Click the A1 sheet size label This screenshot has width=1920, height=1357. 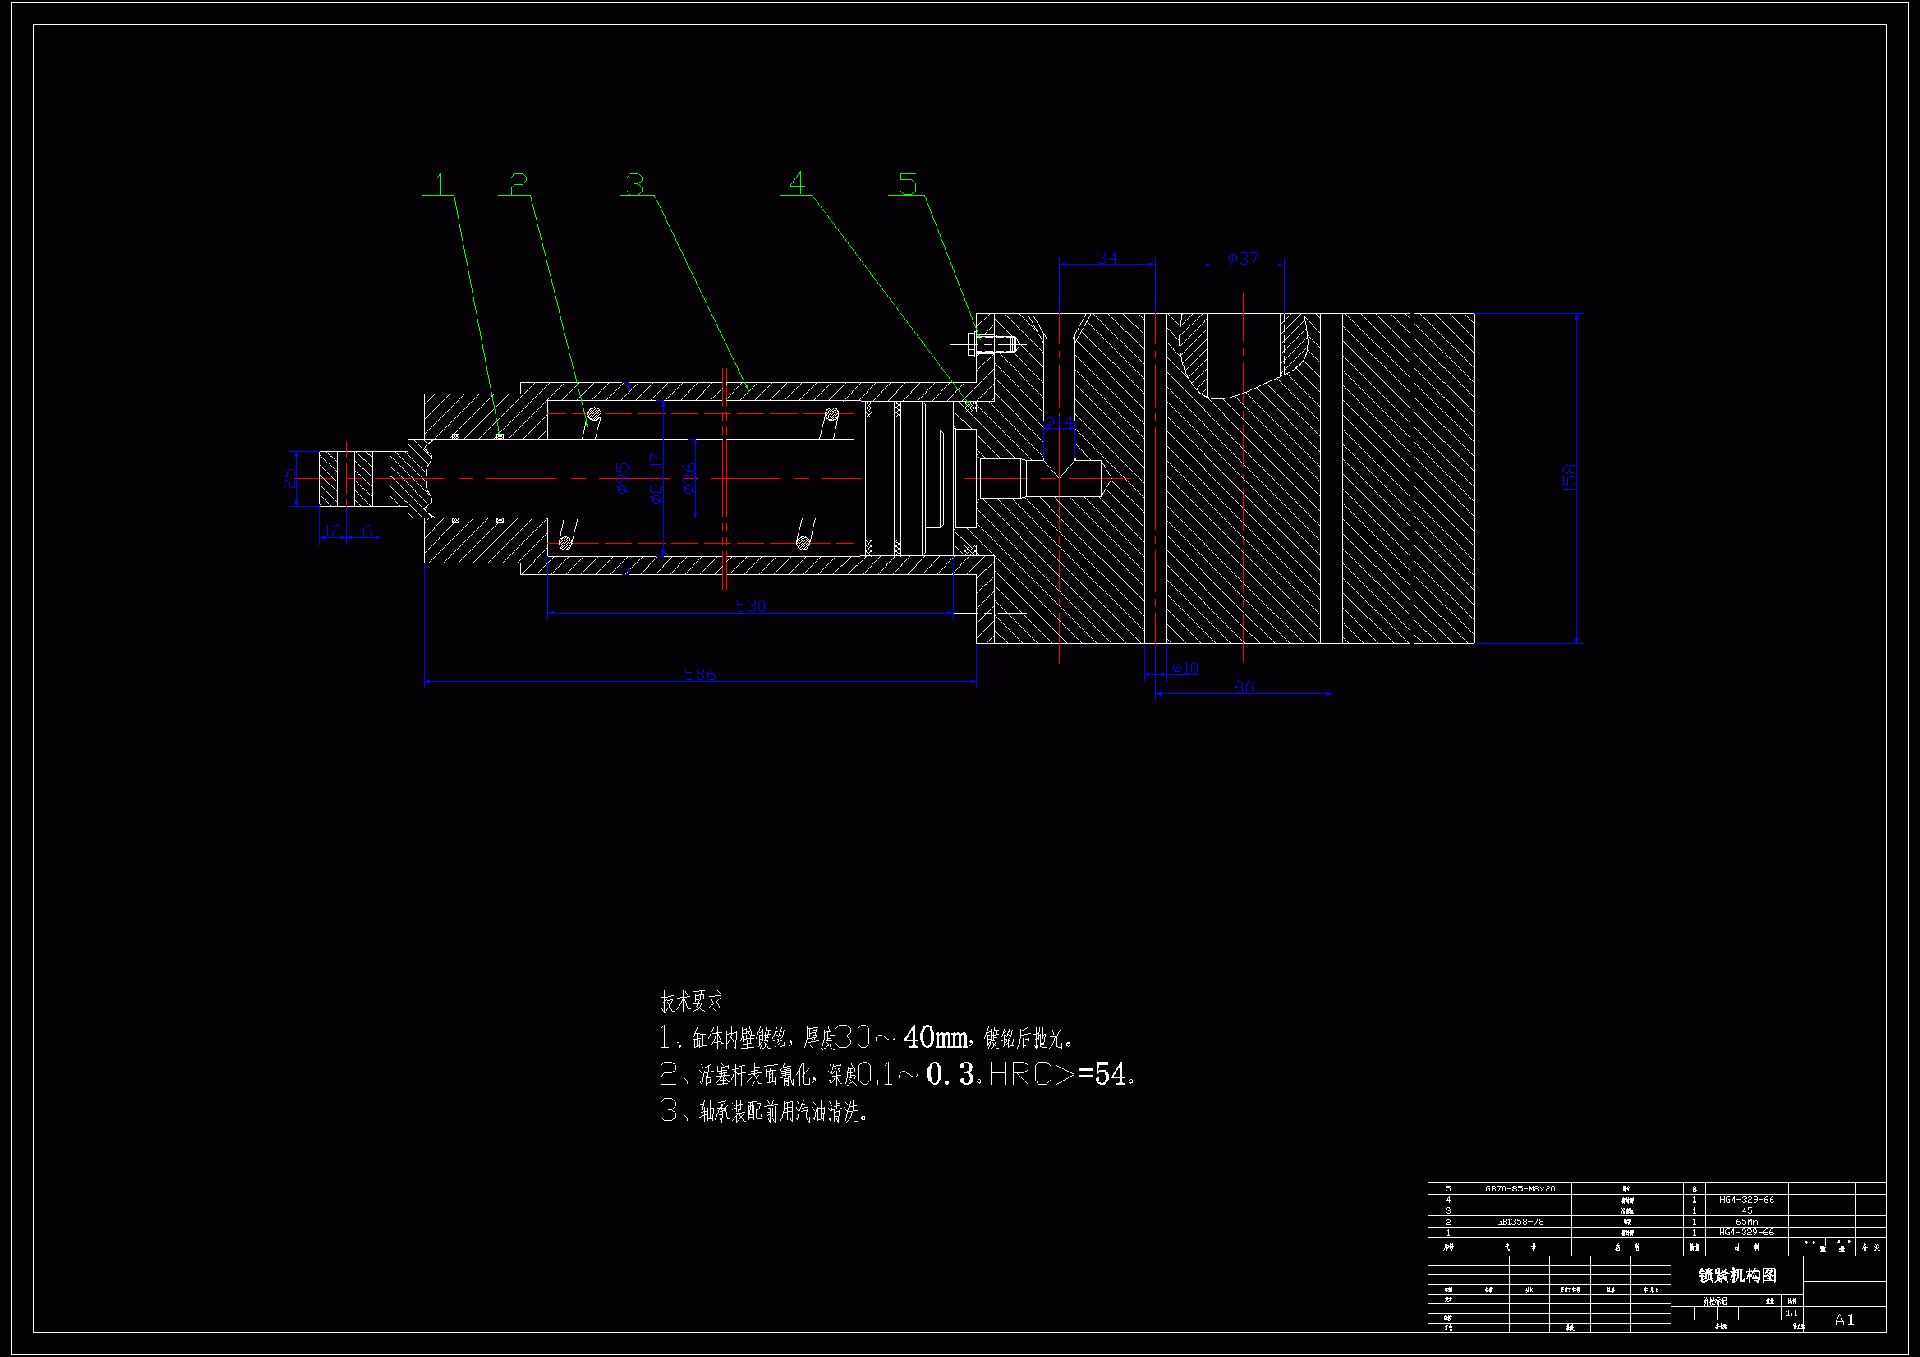point(1844,1320)
